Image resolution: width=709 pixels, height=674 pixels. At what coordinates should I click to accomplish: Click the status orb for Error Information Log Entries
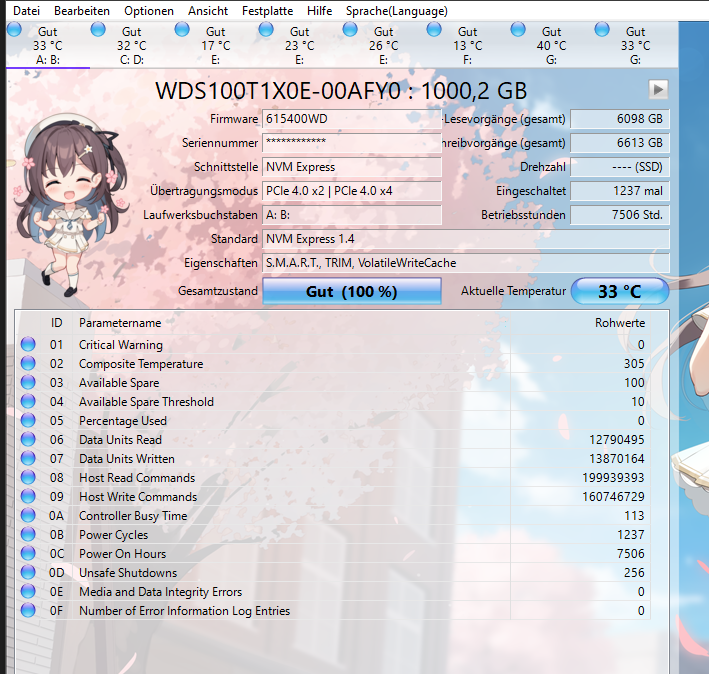28,610
